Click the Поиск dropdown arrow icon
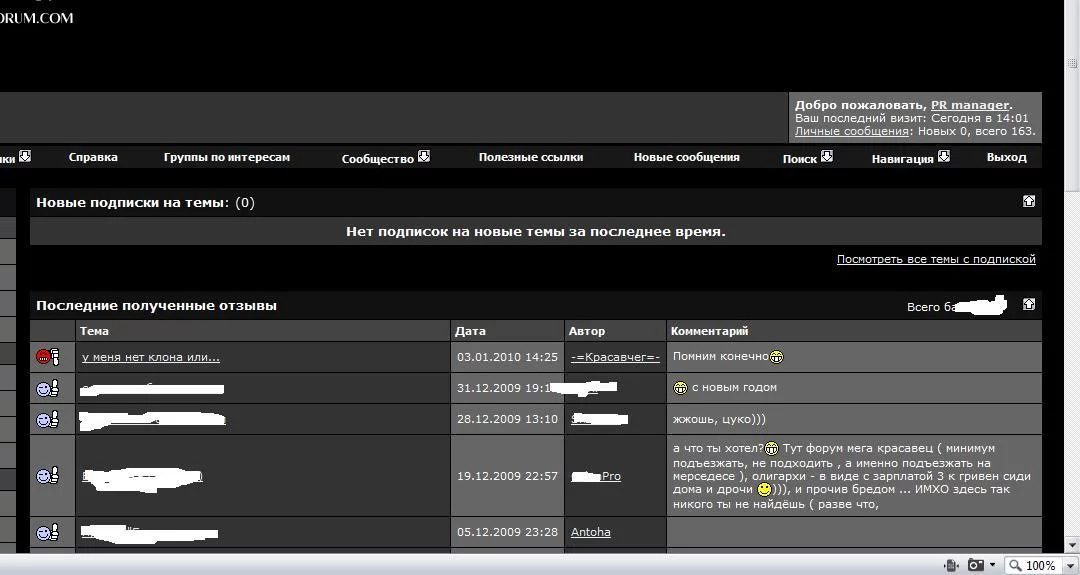Viewport: 1080px width, 575px height. pyautogui.click(x=827, y=156)
